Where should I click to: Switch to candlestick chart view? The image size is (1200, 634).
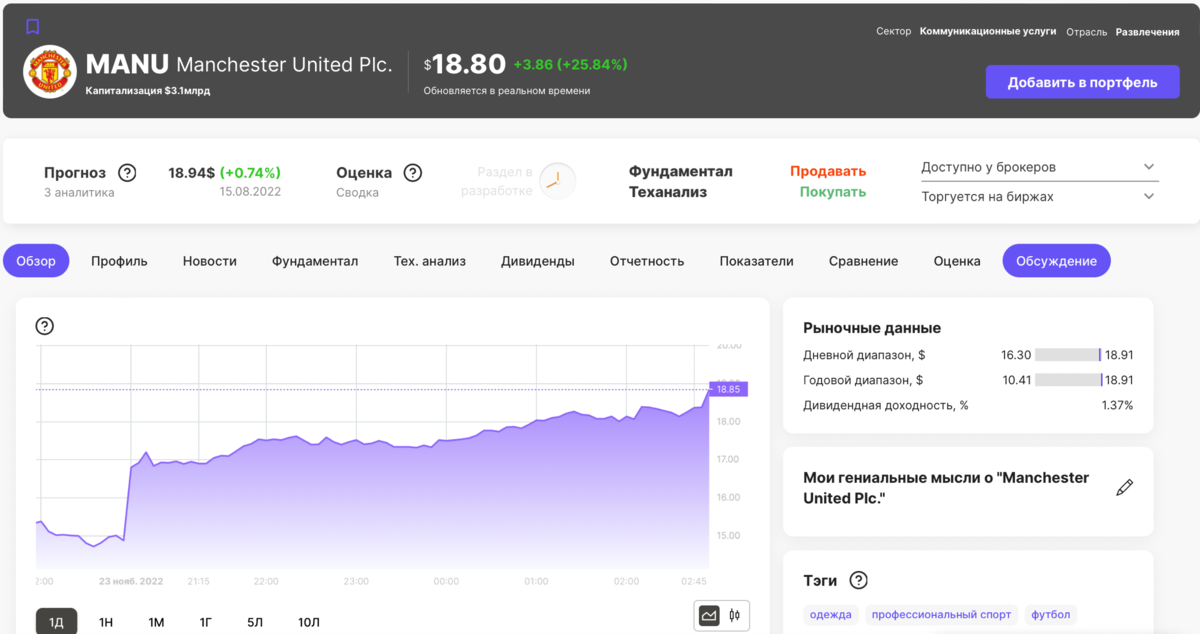[x=735, y=615]
